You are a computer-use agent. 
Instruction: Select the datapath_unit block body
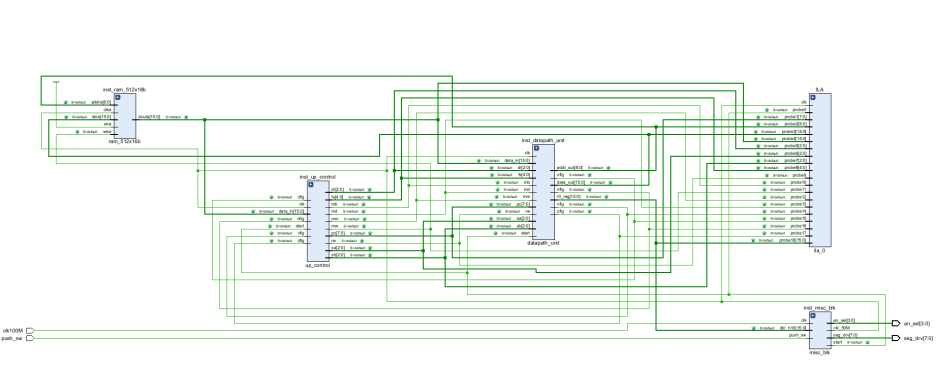[543, 192]
